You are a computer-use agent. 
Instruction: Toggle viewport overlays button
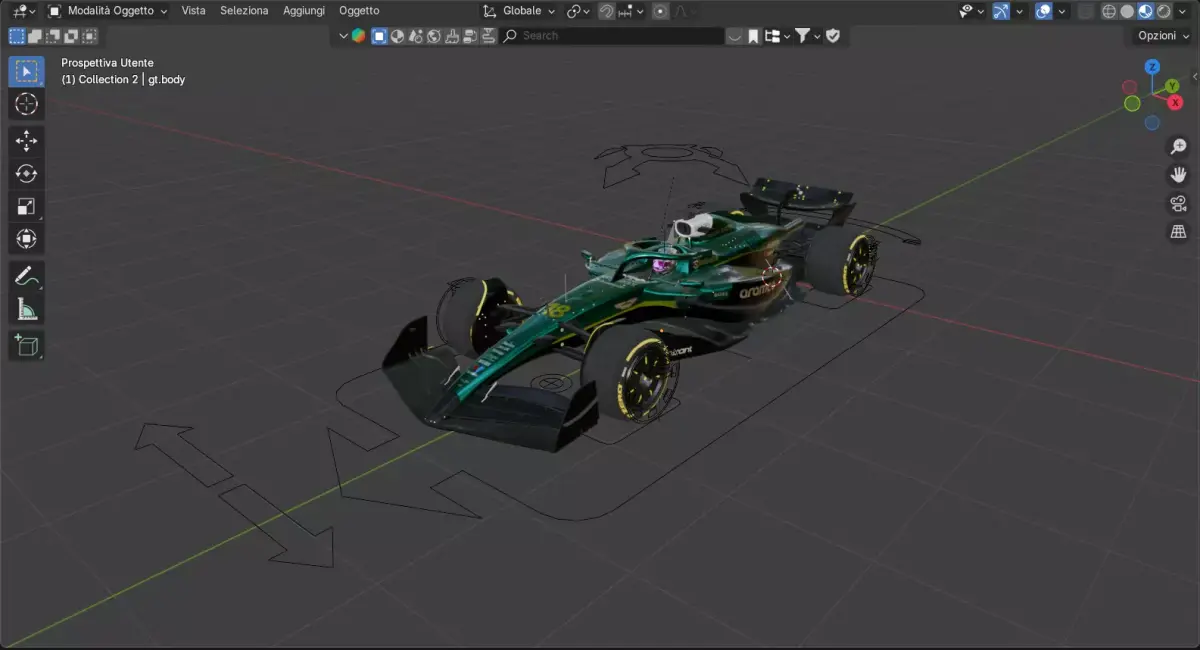click(1043, 11)
